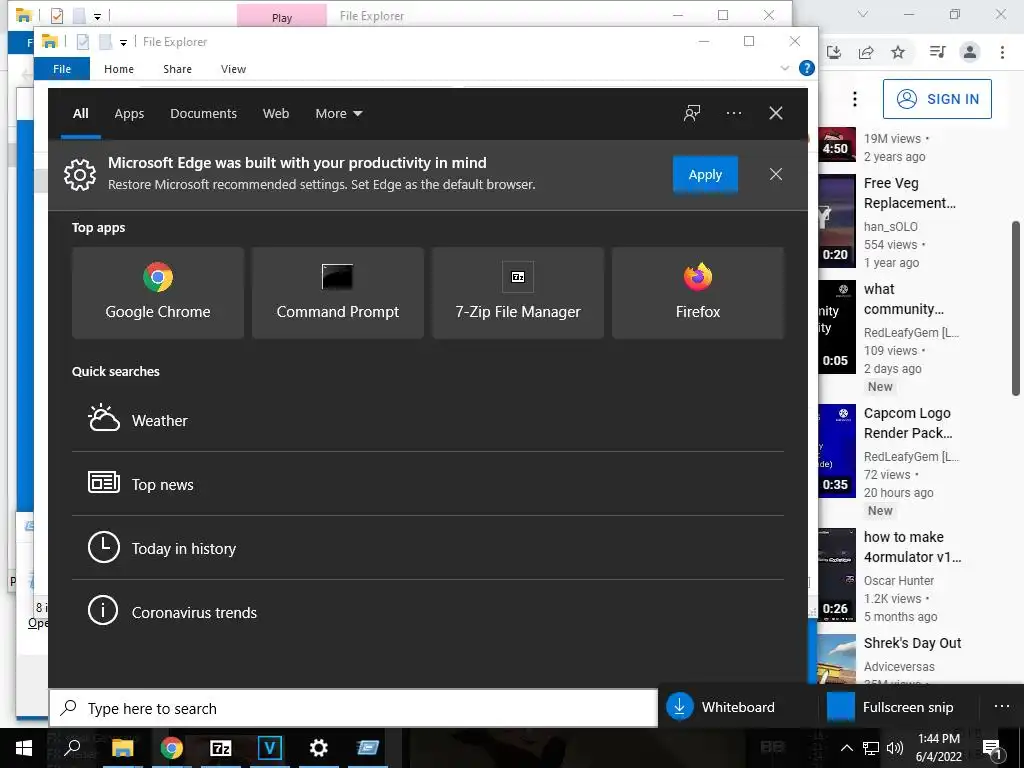Switch to the Web search tab
Screen dimensions: 1024x768
276,114
